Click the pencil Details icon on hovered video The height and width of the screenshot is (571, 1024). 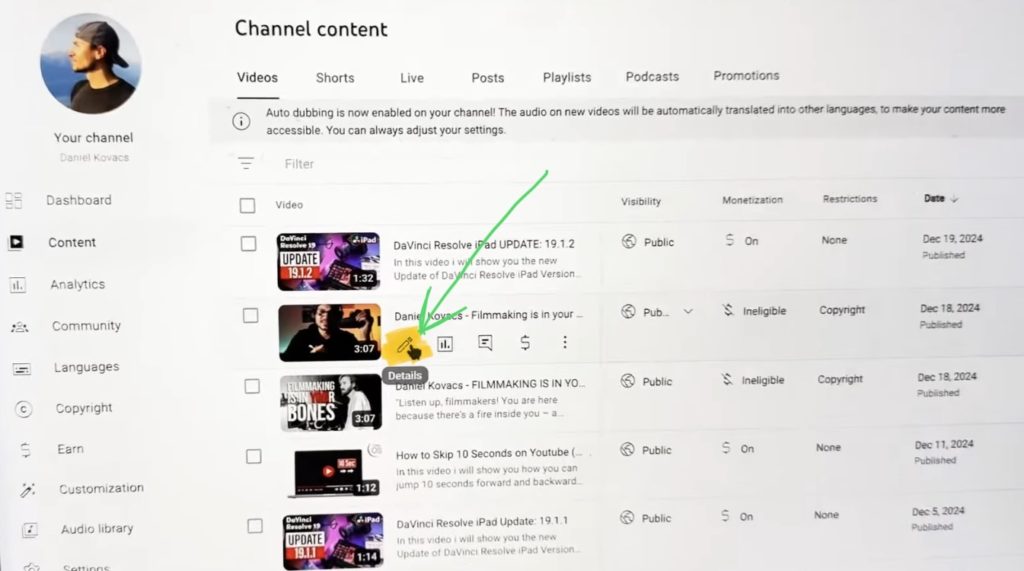[405, 344]
